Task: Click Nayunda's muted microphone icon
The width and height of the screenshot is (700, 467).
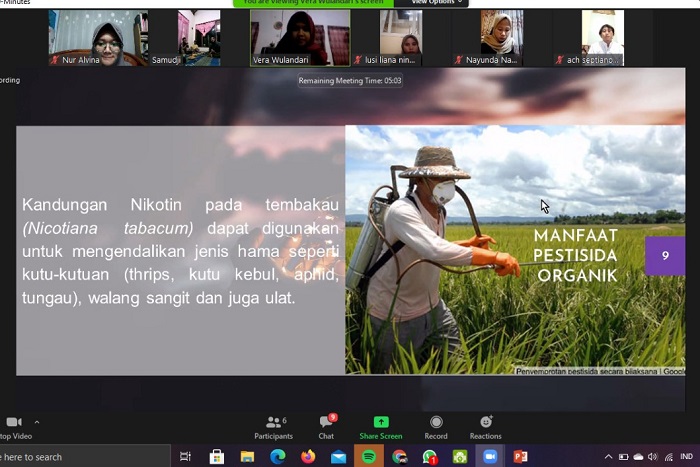Action: pos(458,60)
